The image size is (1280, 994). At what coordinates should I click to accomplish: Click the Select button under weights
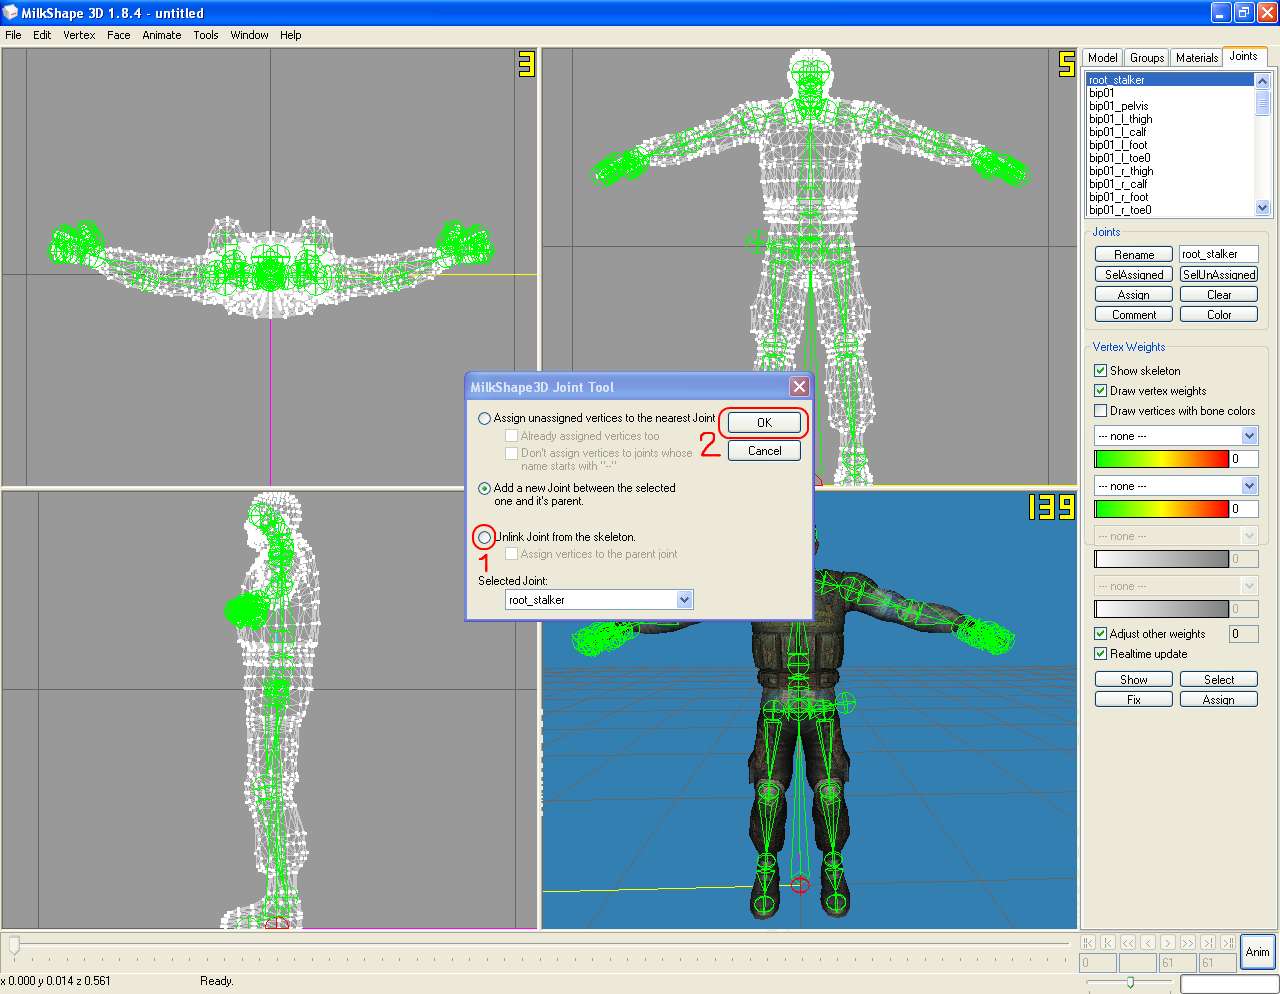tap(1219, 680)
